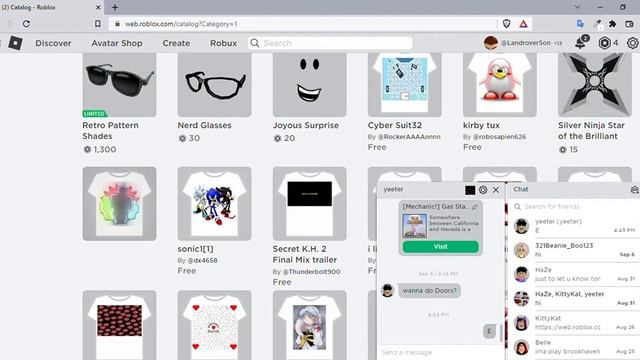Click the sunglasses Retro Pattern Shades thumbnail

coord(119,84)
